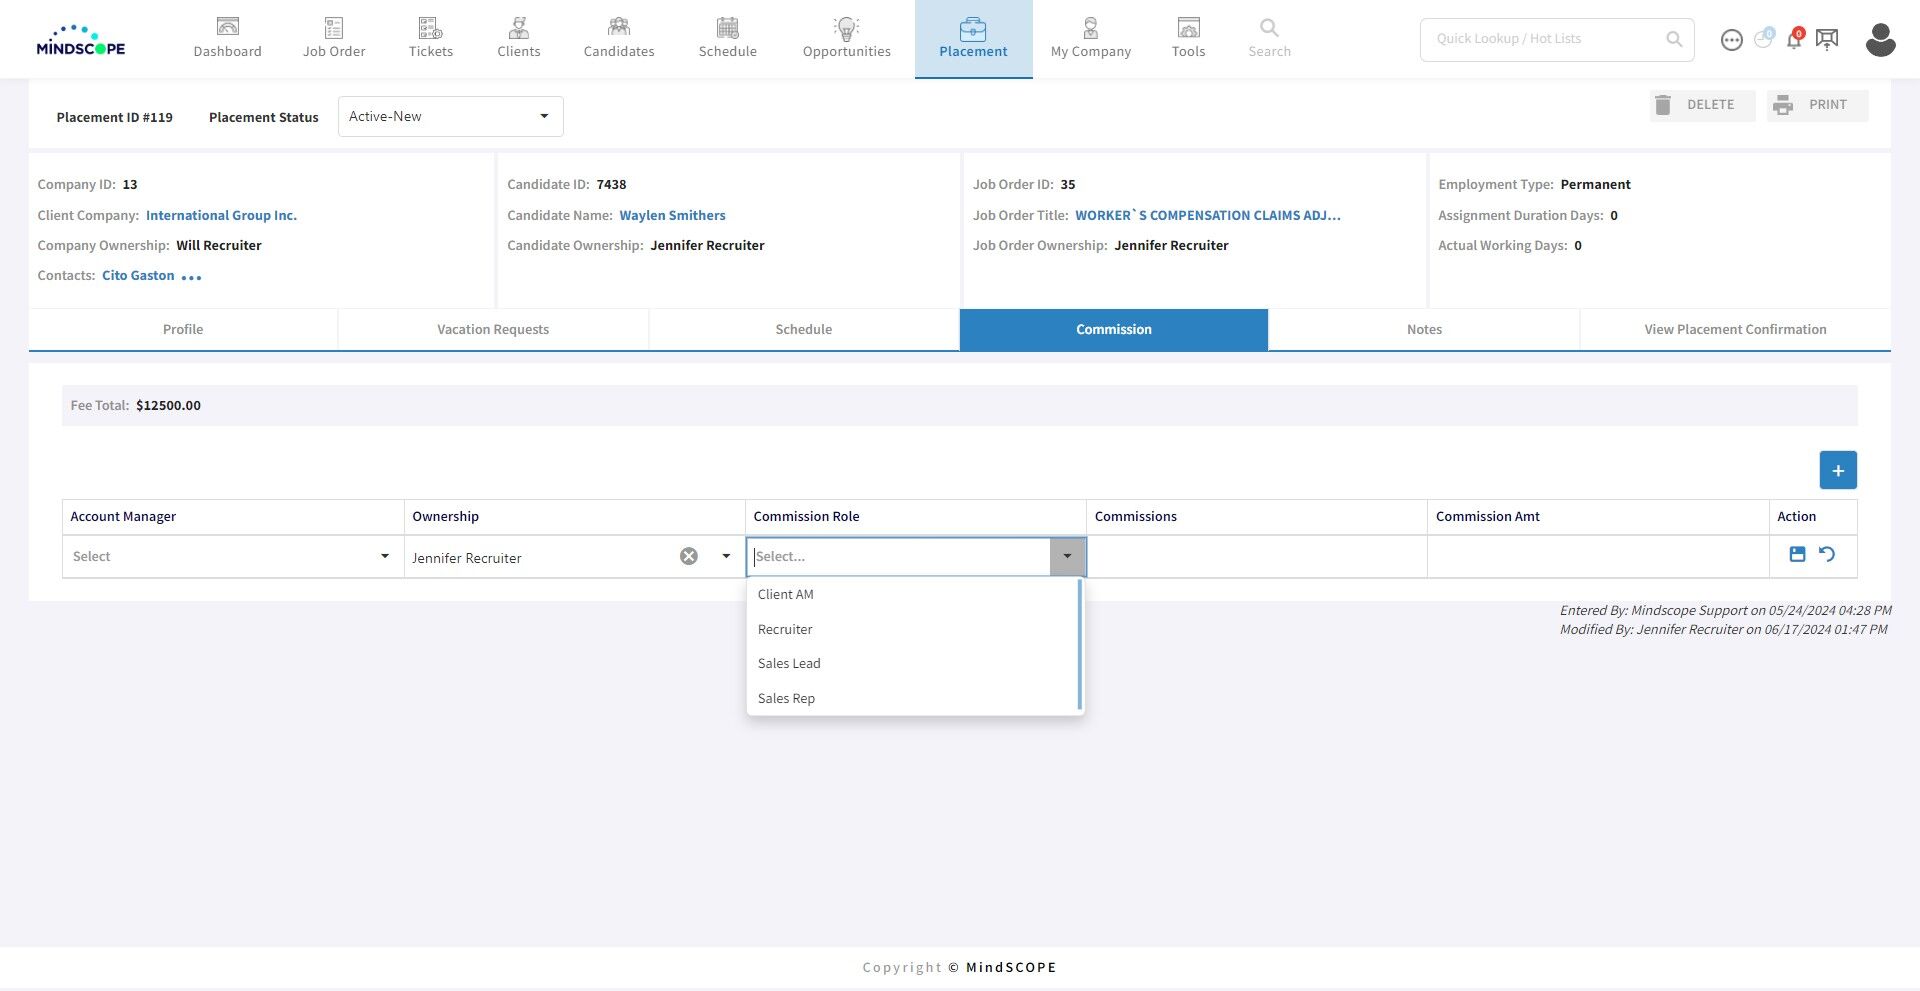1920x991 pixels.
Task: Open the Candidates module icon
Action: [619, 27]
